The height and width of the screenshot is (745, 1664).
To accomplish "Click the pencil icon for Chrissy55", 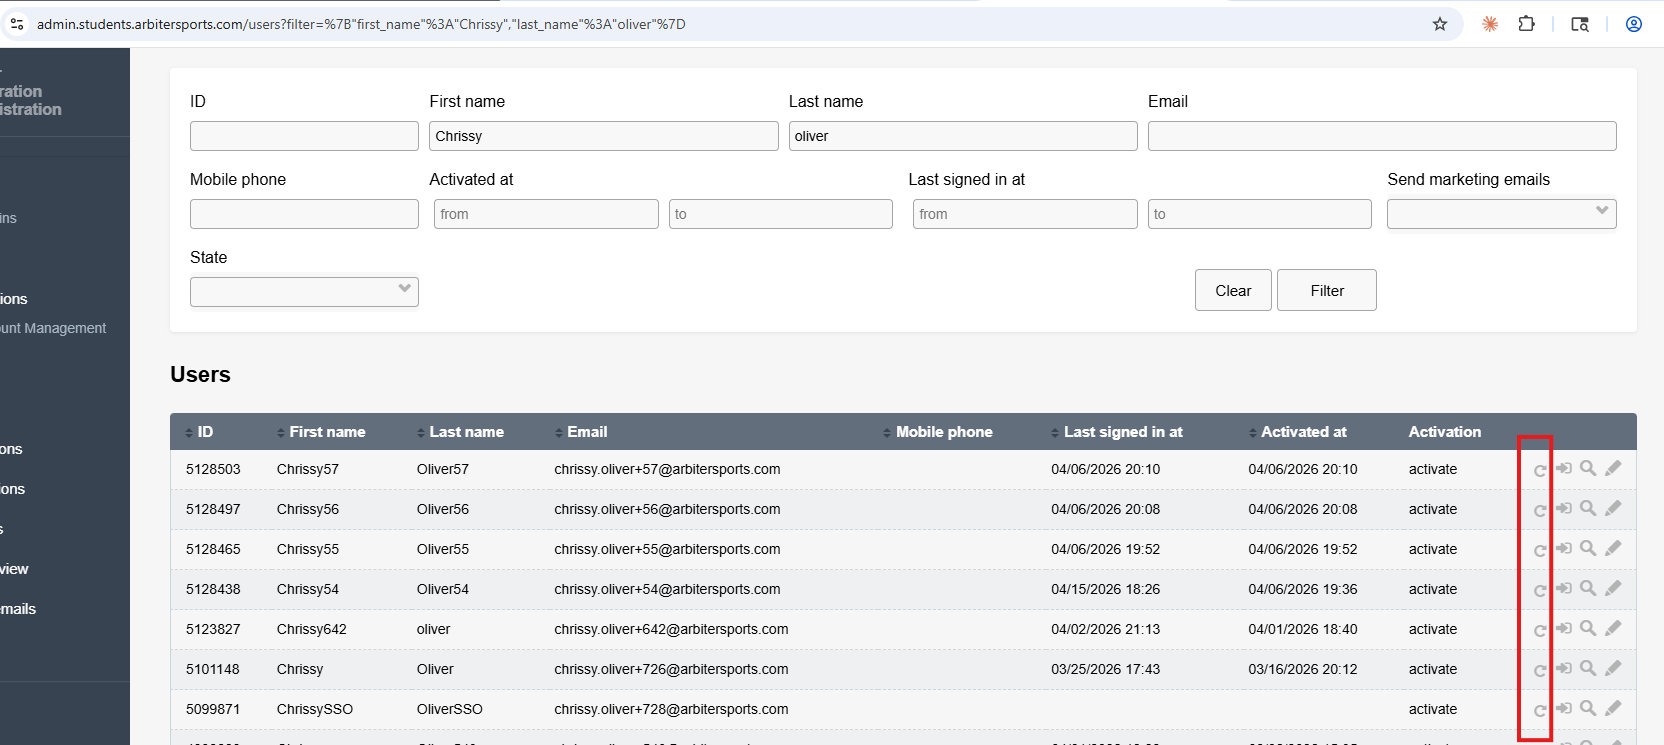I will coord(1613,548).
